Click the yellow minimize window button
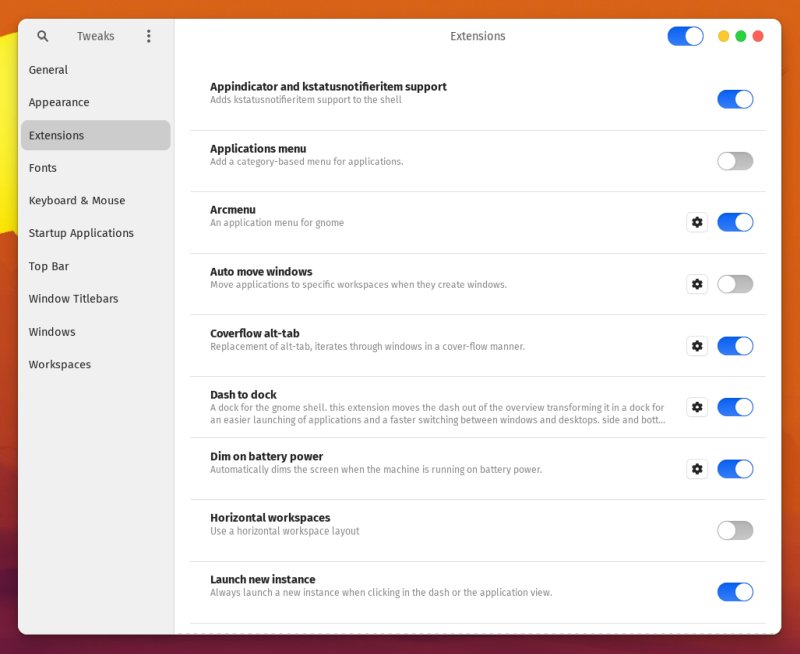 (723, 36)
